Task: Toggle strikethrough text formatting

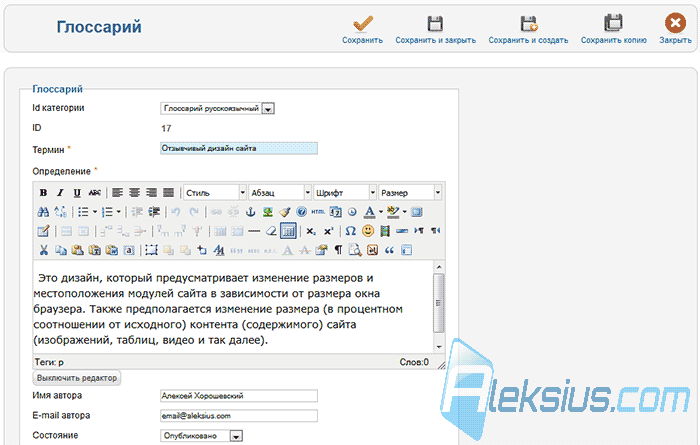Action: pyautogui.click(x=94, y=193)
